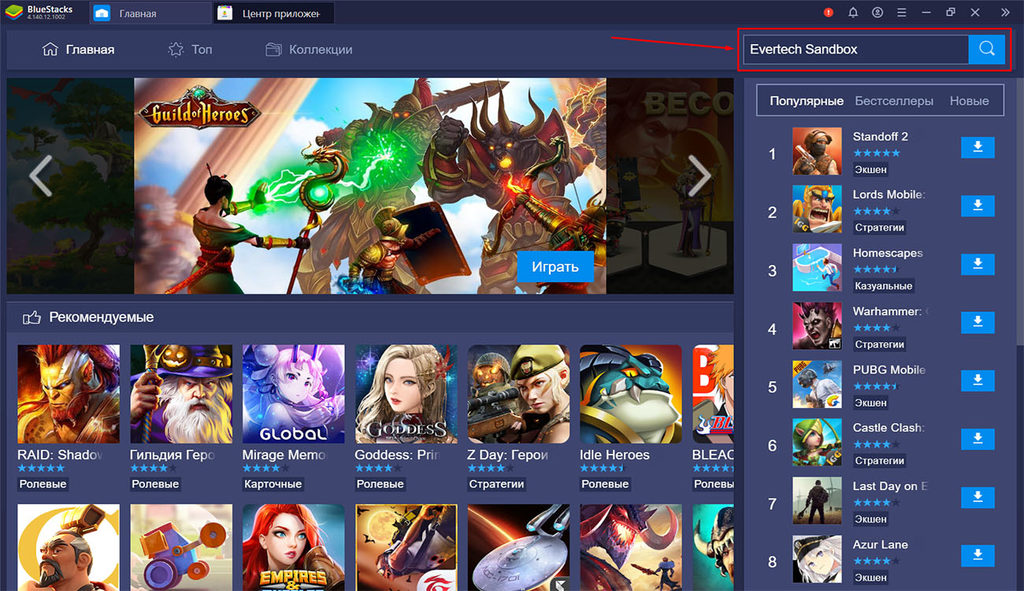Viewport: 1024px width, 591px height.
Task: Open the red alert notification icon
Action: point(828,12)
